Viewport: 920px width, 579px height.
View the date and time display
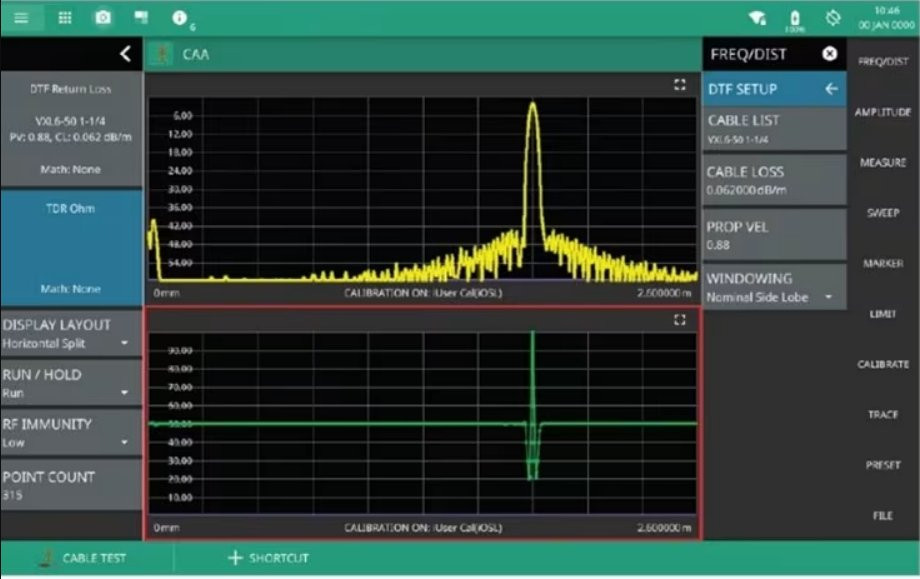click(x=886, y=18)
